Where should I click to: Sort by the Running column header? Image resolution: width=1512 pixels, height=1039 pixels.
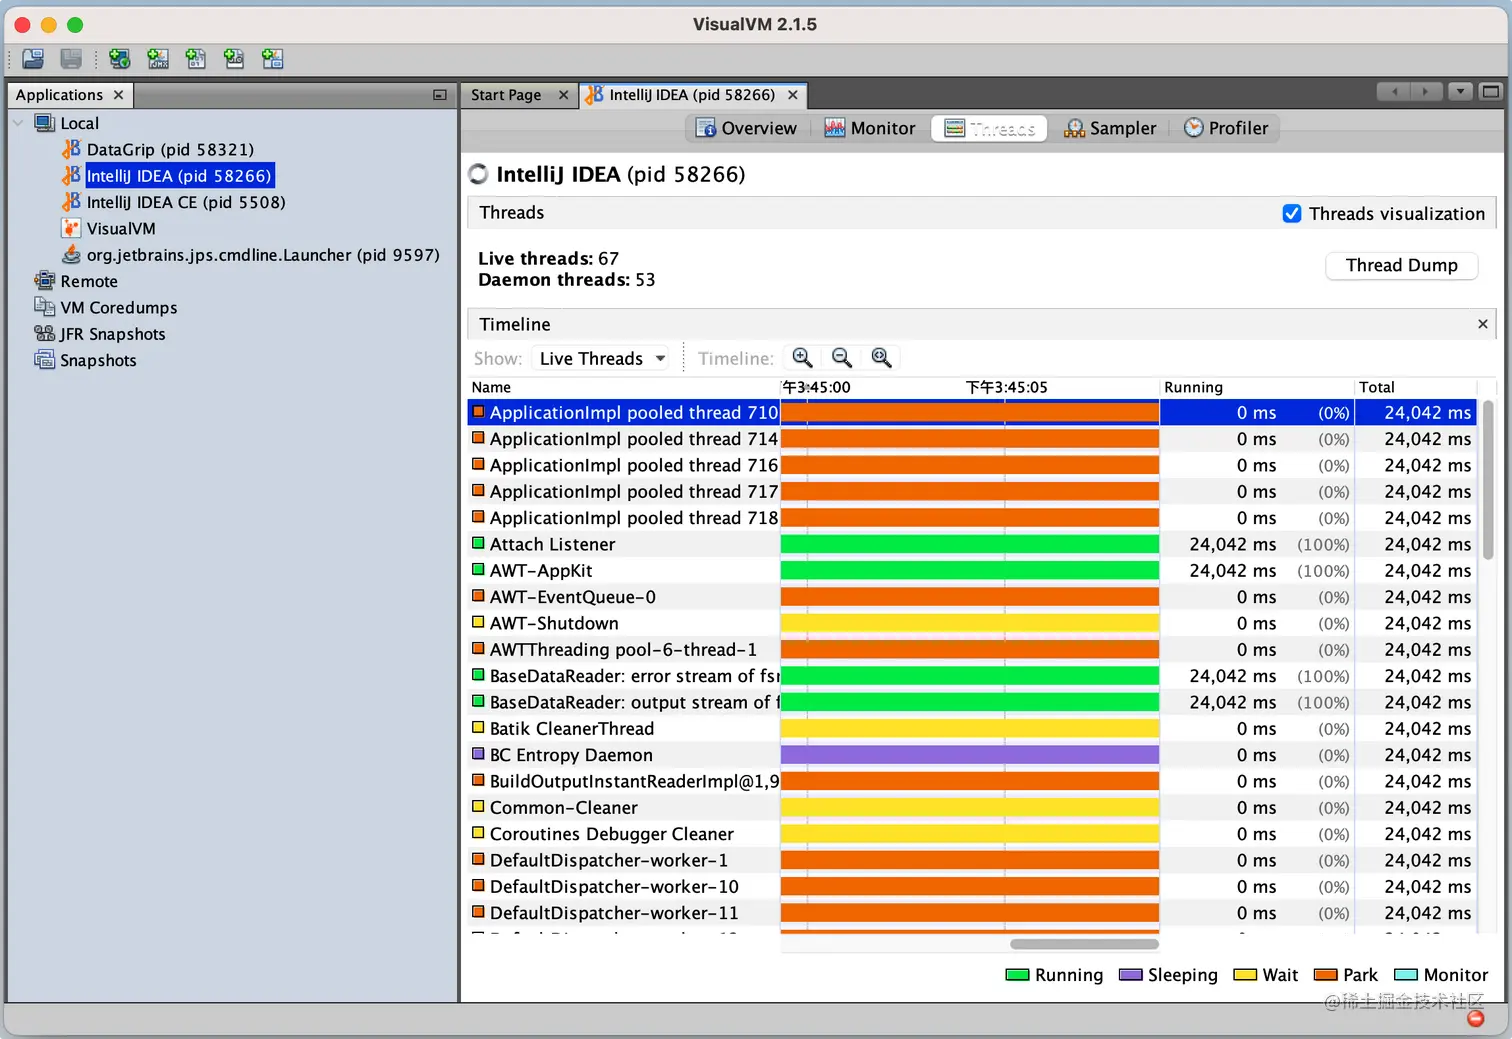tap(1257, 387)
